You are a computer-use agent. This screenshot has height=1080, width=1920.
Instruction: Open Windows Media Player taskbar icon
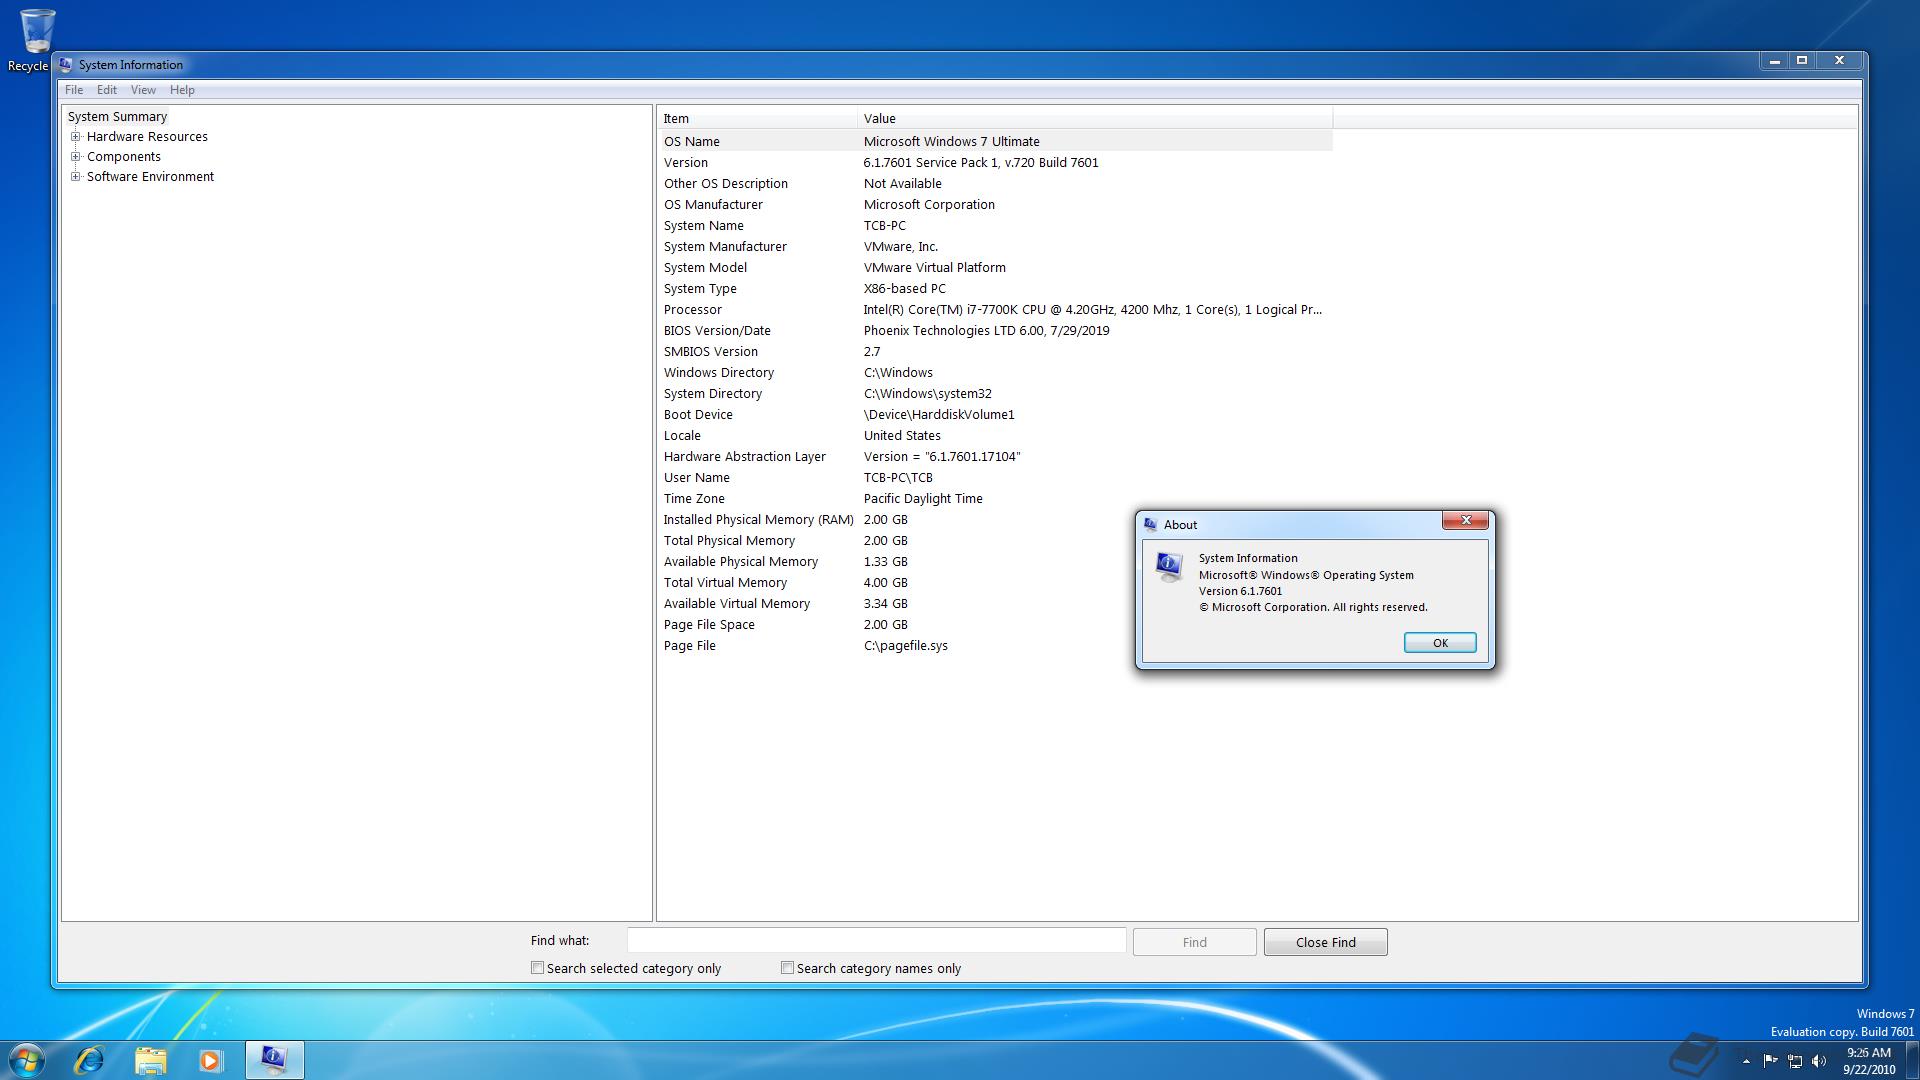pyautogui.click(x=210, y=1060)
